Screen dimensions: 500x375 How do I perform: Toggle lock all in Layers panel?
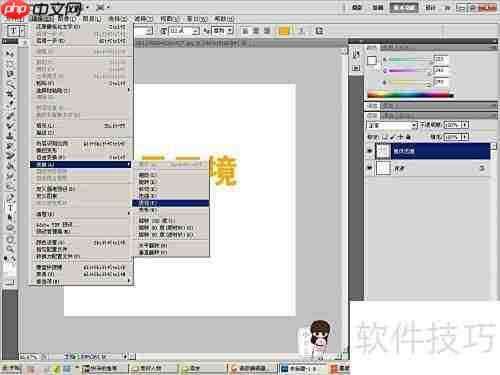(x=408, y=137)
